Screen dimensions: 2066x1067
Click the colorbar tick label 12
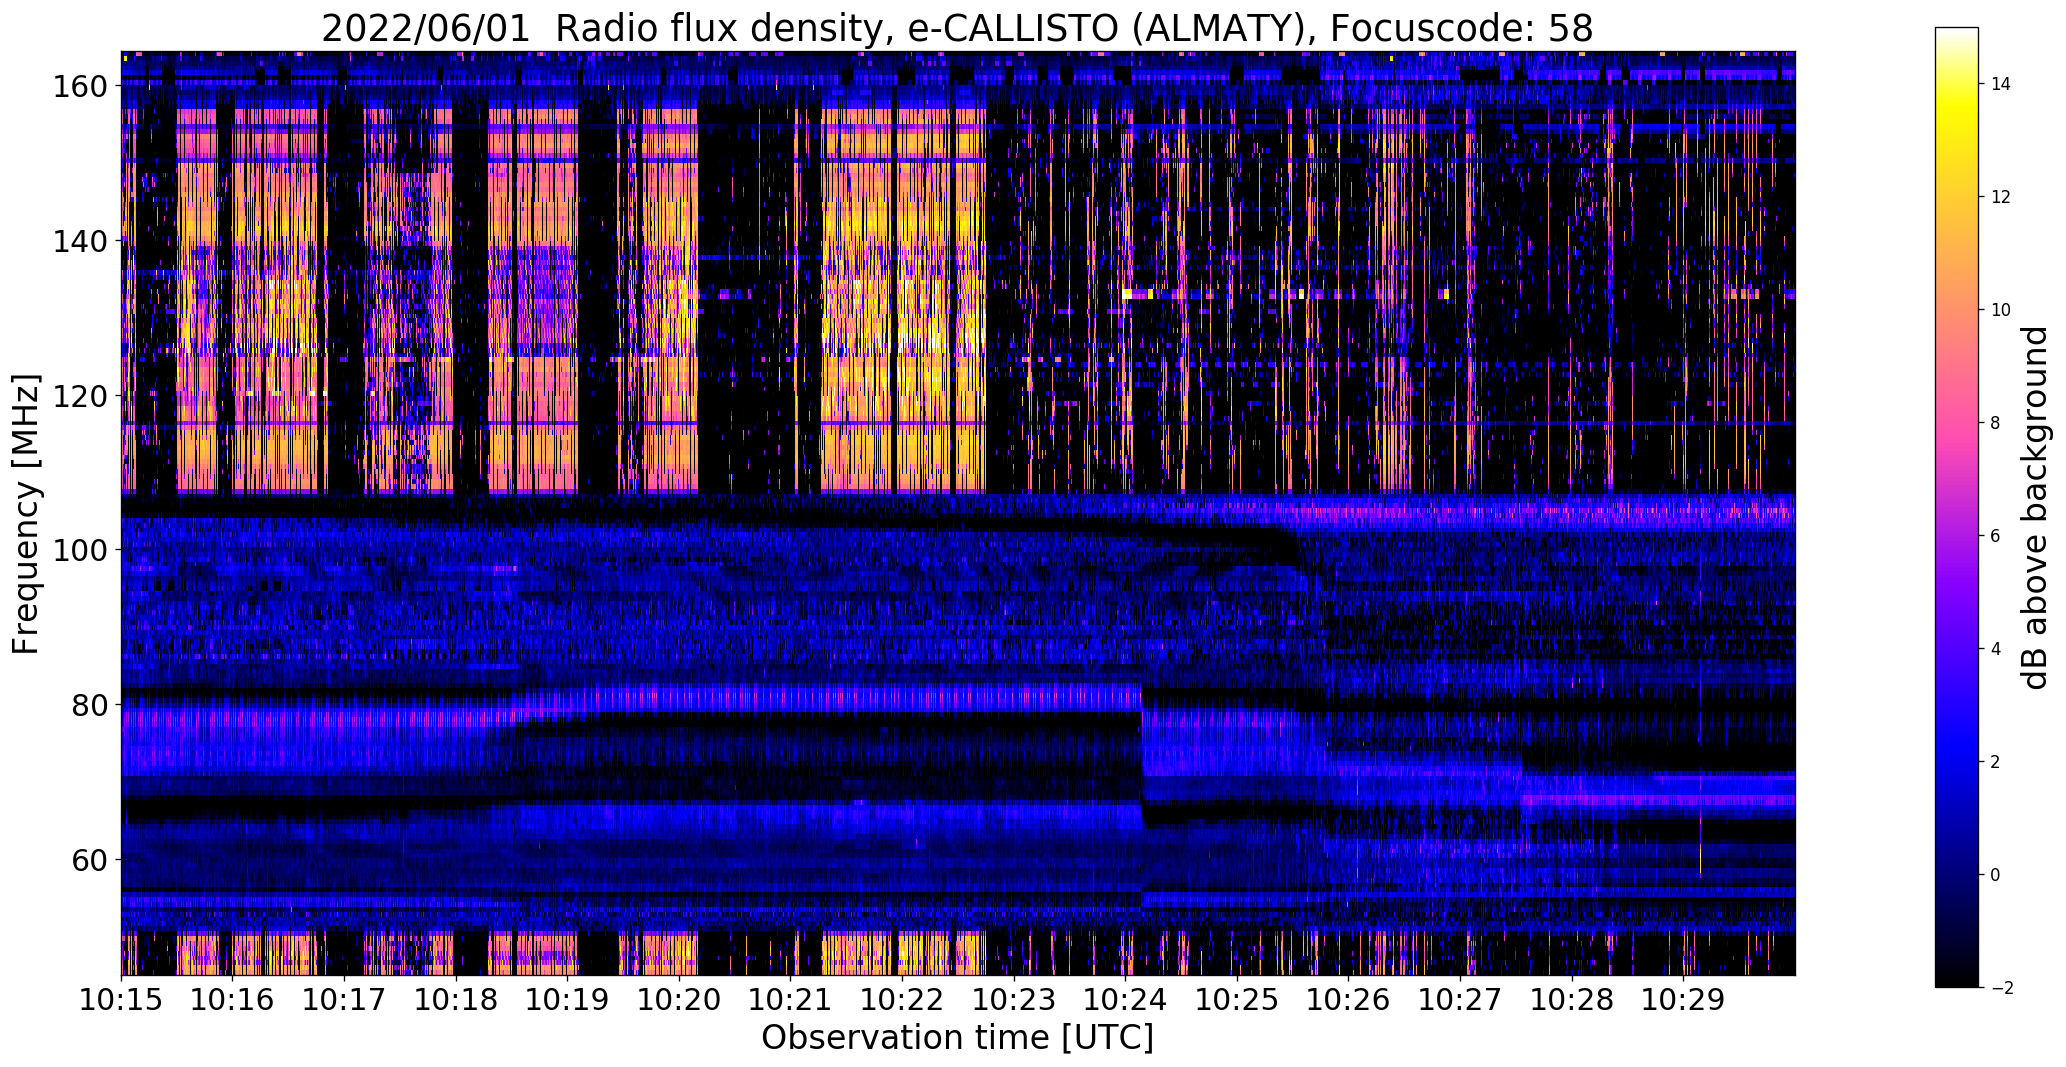pyautogui.click(x=2000, y=197)
